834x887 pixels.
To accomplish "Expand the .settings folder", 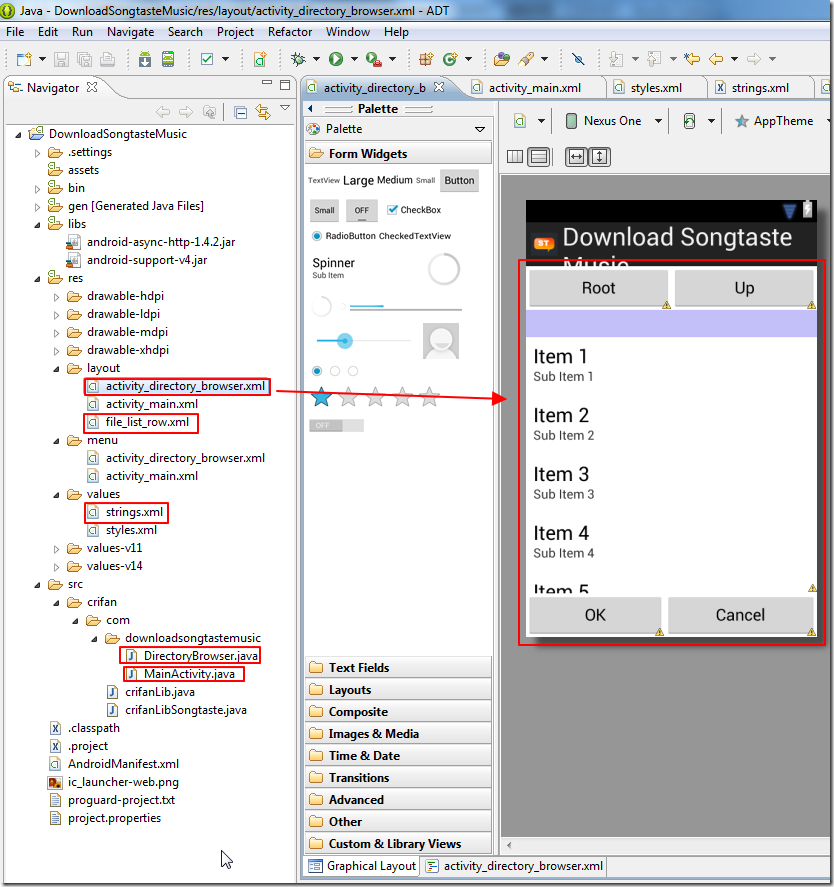I will pos(37,153).
